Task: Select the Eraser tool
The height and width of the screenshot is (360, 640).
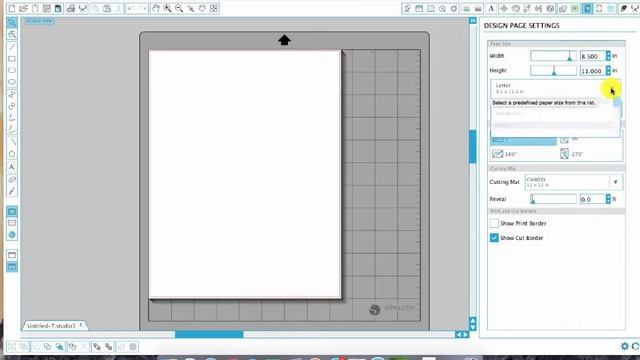Action: [x=12, y=179]
